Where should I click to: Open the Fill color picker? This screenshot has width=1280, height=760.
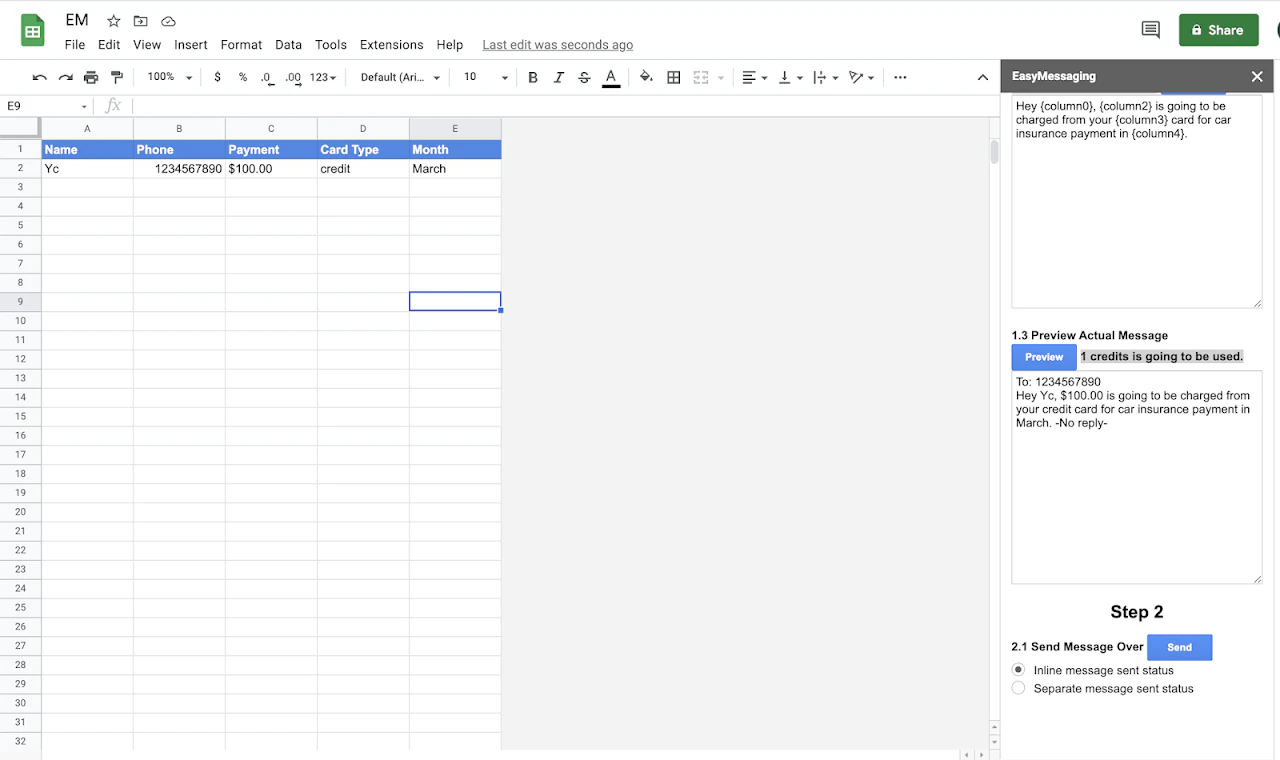tap(645, 77)
